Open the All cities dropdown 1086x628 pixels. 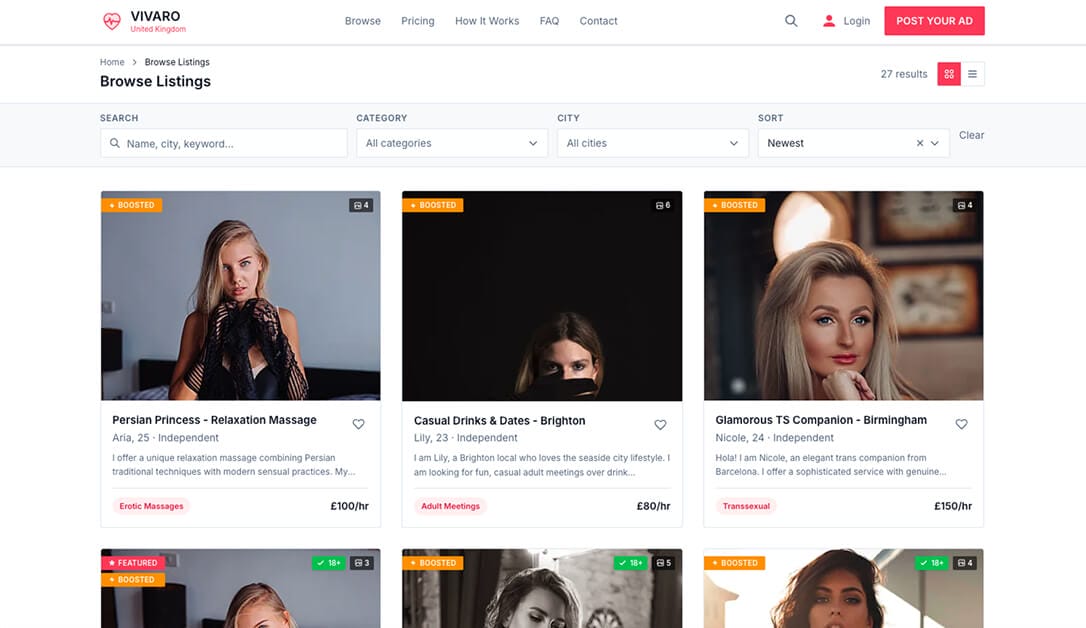[652, 143]
